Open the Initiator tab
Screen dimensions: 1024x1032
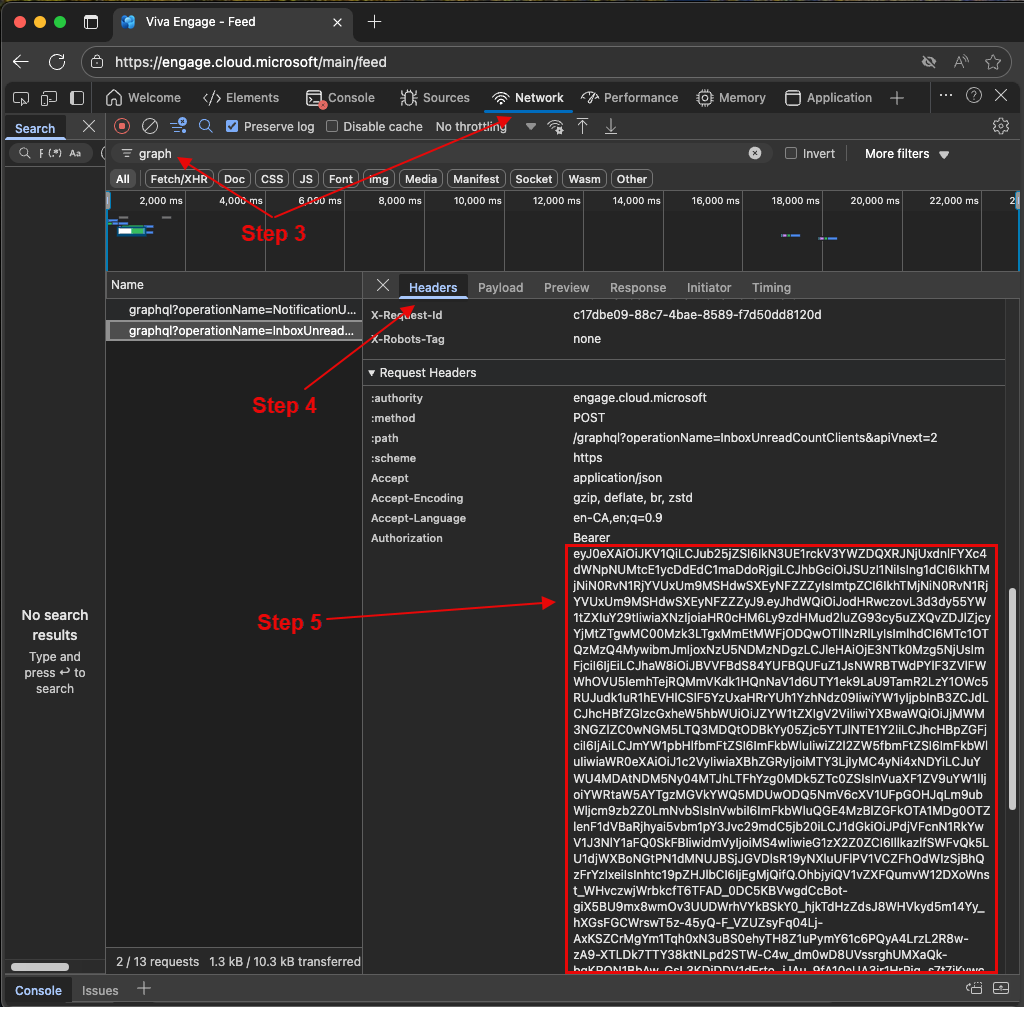point(709,288)
